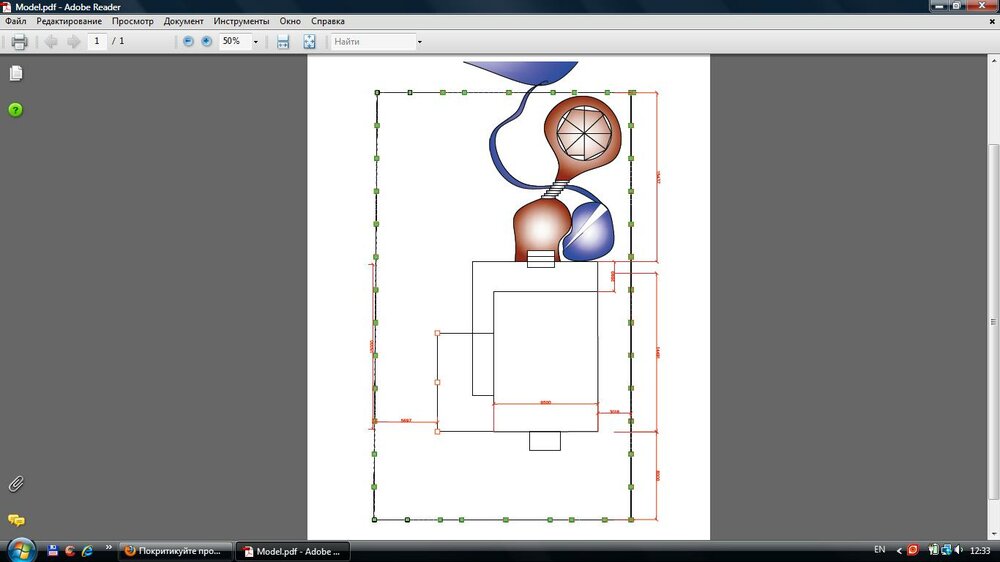
Task: Click the Найти search field
Action: pyautogui.click(x=372, y=42)
